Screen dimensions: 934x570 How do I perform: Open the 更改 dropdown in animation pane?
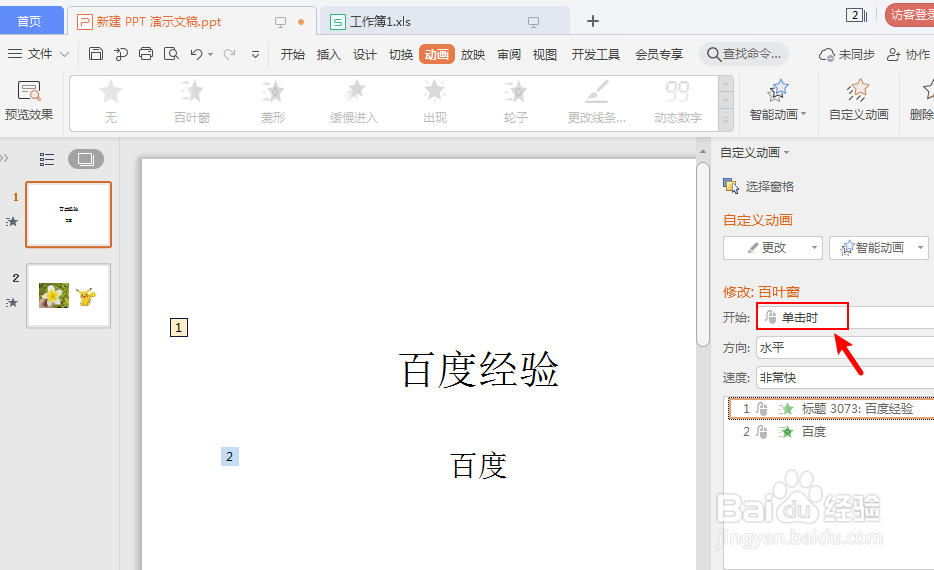coord(773,248)
